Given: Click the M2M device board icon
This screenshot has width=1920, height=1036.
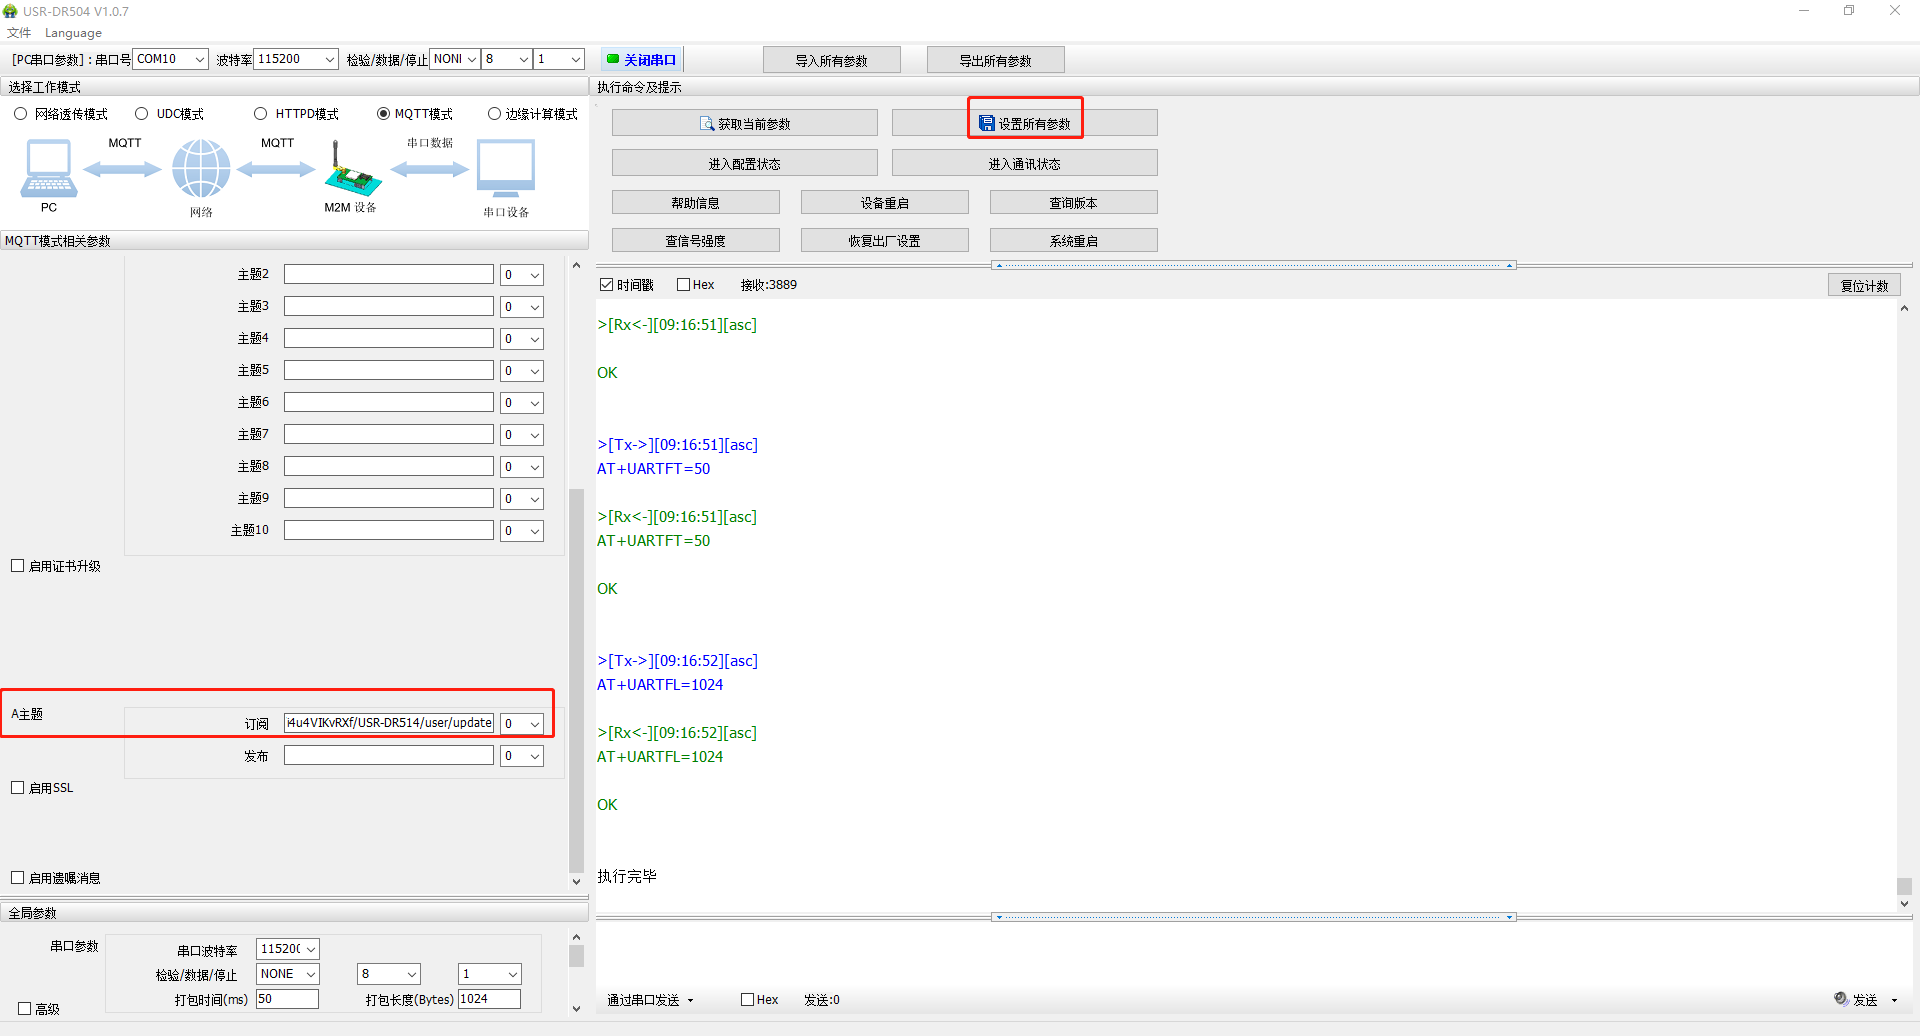Looking at the screenshot, I should point(351,172).
